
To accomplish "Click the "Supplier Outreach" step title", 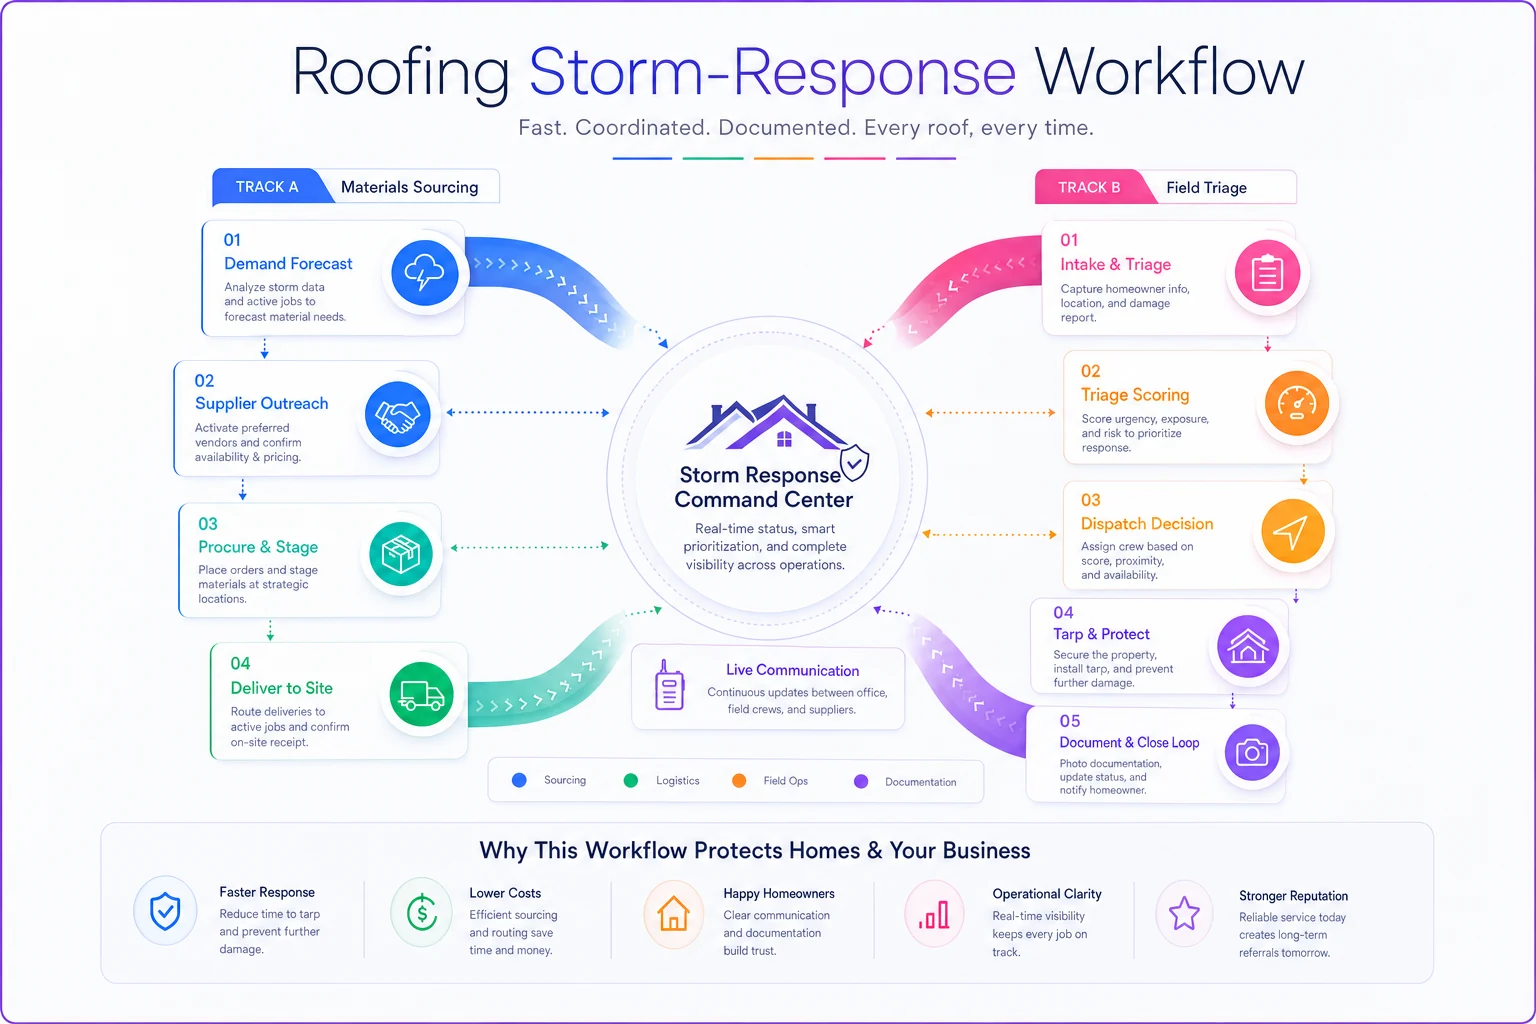I will pos(262,403).
